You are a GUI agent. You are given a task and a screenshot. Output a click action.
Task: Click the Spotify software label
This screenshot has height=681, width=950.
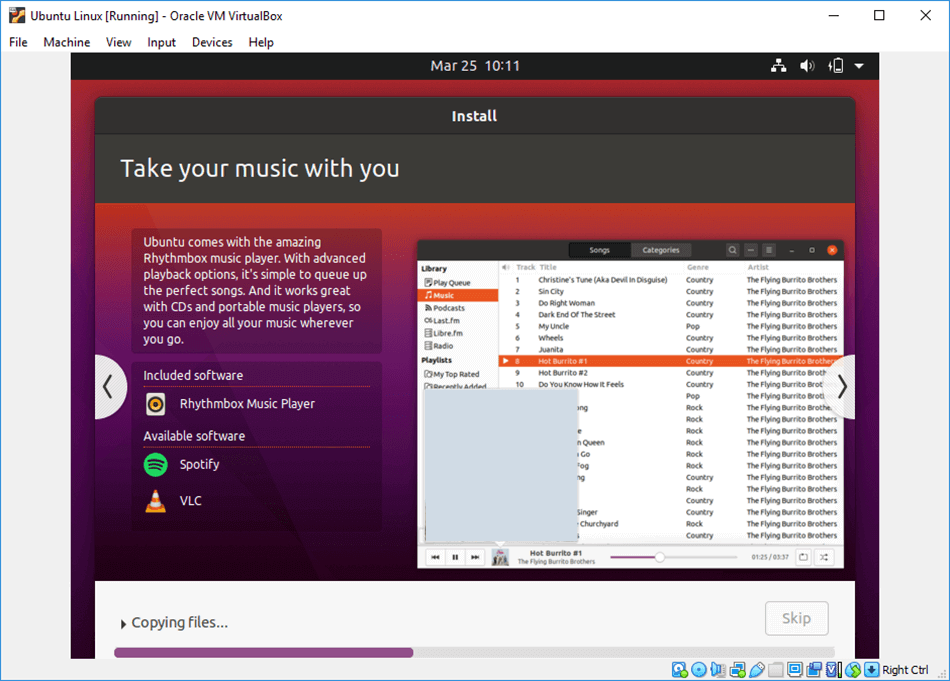199,464
